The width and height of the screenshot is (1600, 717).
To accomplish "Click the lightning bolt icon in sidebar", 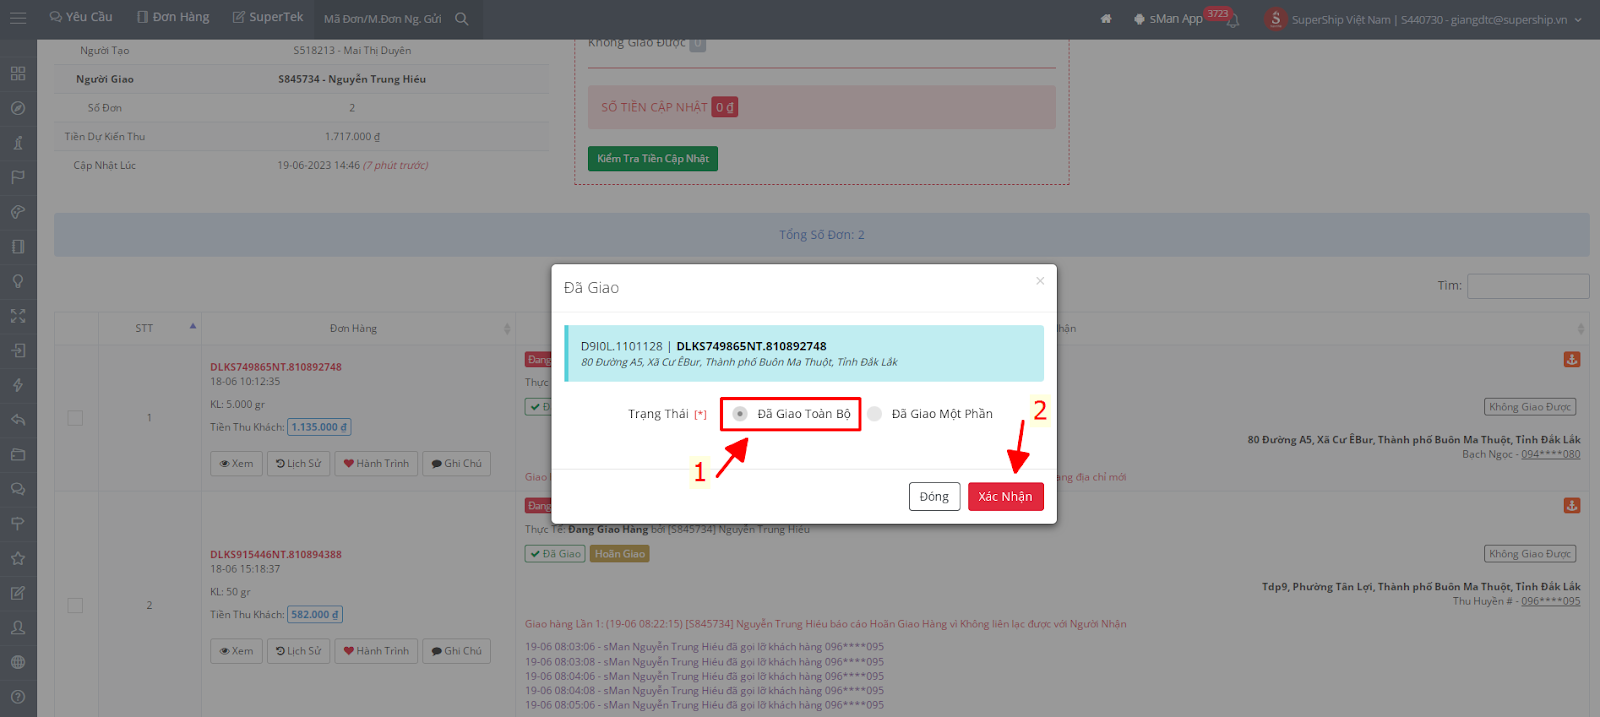I will click(18, 385).
